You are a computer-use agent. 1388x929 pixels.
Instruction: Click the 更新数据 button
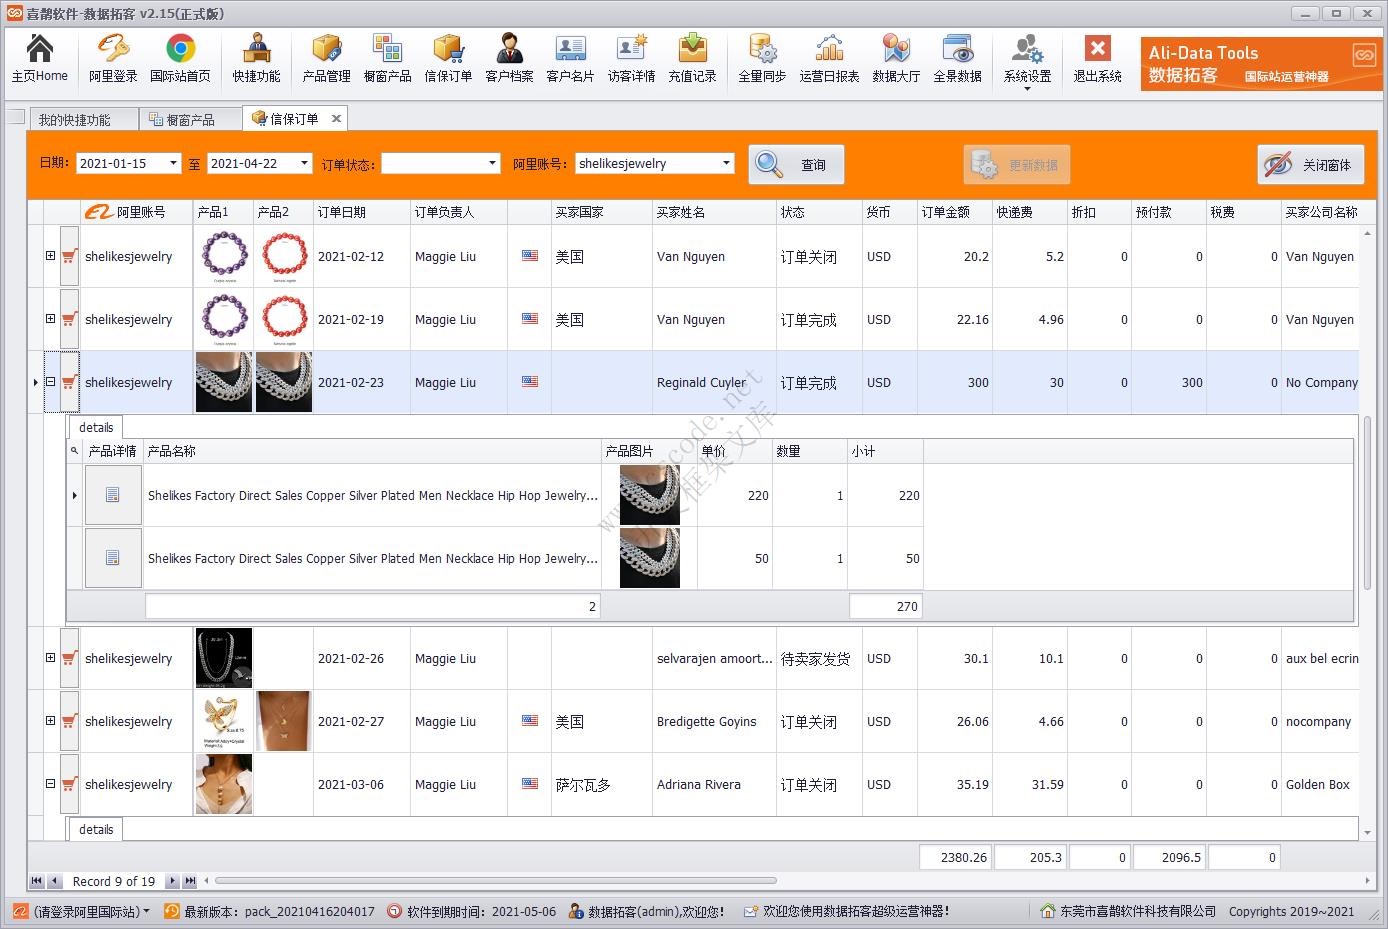pos(1017,165)
